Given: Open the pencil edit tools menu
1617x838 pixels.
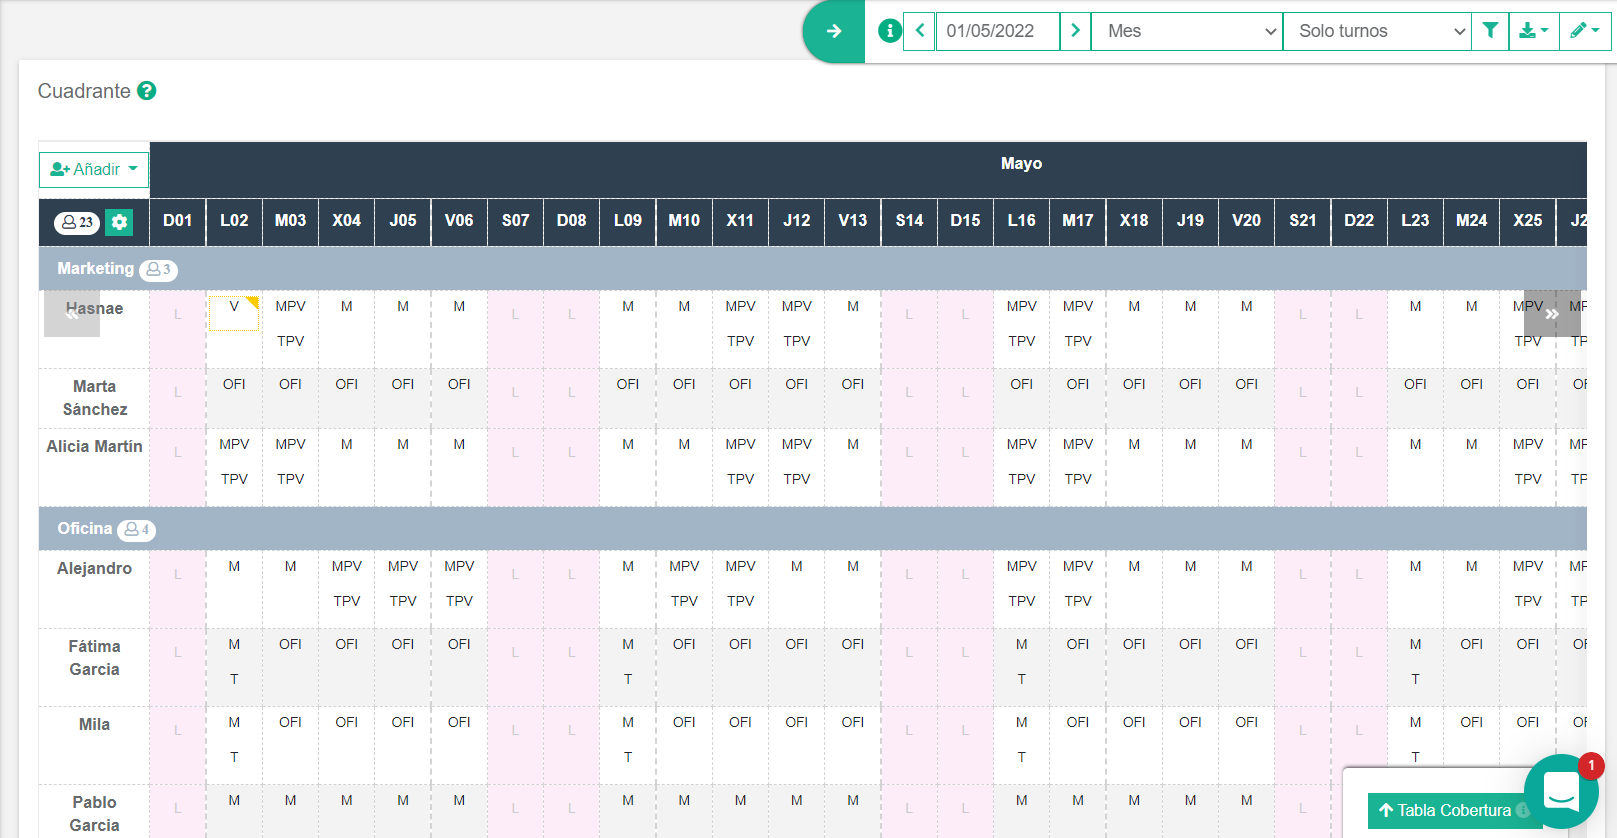Looking at the screenshot, I should tap(1584, 31).
